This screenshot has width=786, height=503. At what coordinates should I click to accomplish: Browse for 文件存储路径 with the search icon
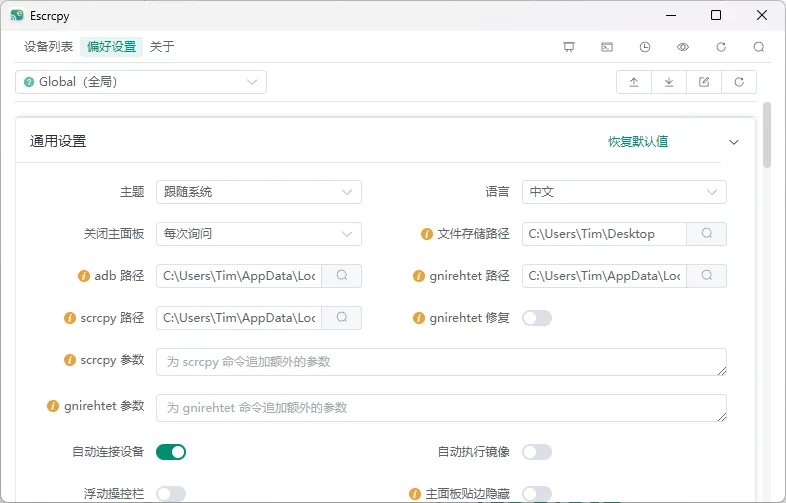(706, 234)
